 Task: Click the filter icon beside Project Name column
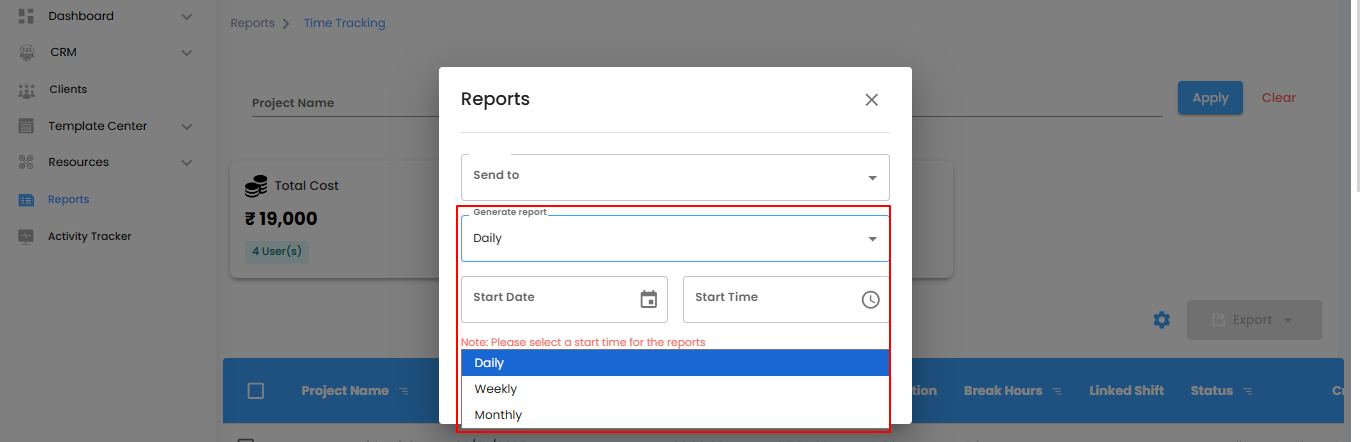403,391
